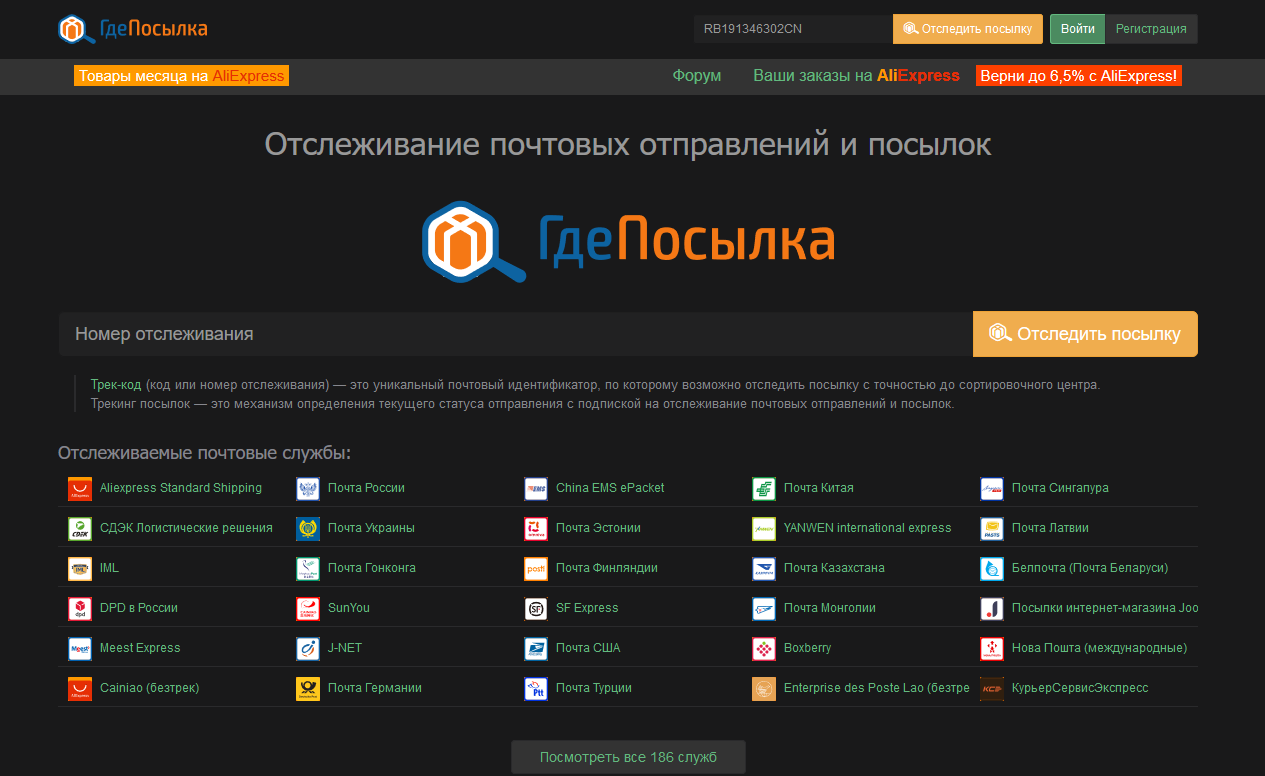Open Aliexpress Standard Shipping link
This screenshot has width=1265, height=776.
point(181,488)
